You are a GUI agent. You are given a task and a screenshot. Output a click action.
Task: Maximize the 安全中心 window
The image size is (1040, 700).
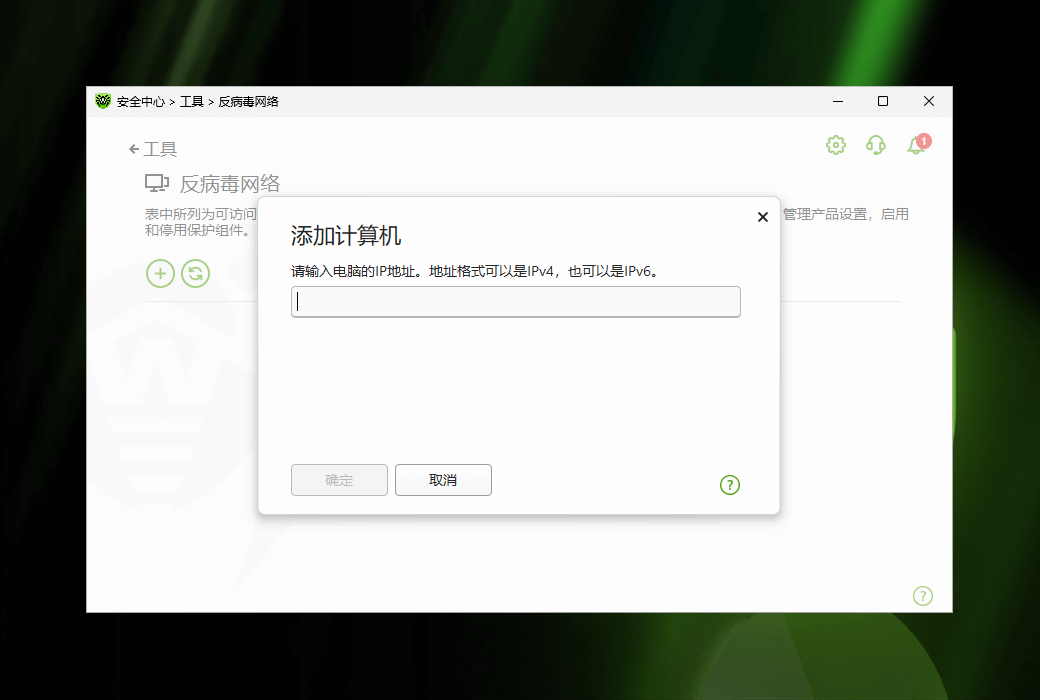click(x=883, y=102)
